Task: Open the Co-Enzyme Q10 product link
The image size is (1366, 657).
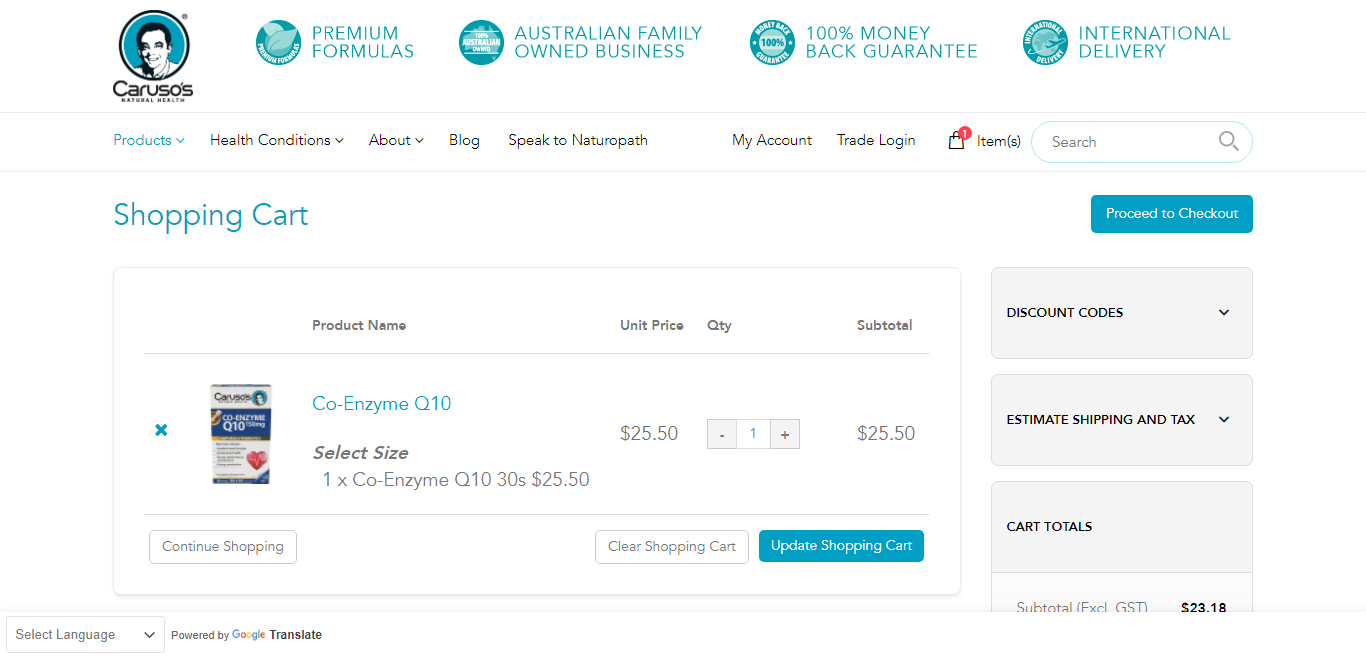Action: coord(382,404)
